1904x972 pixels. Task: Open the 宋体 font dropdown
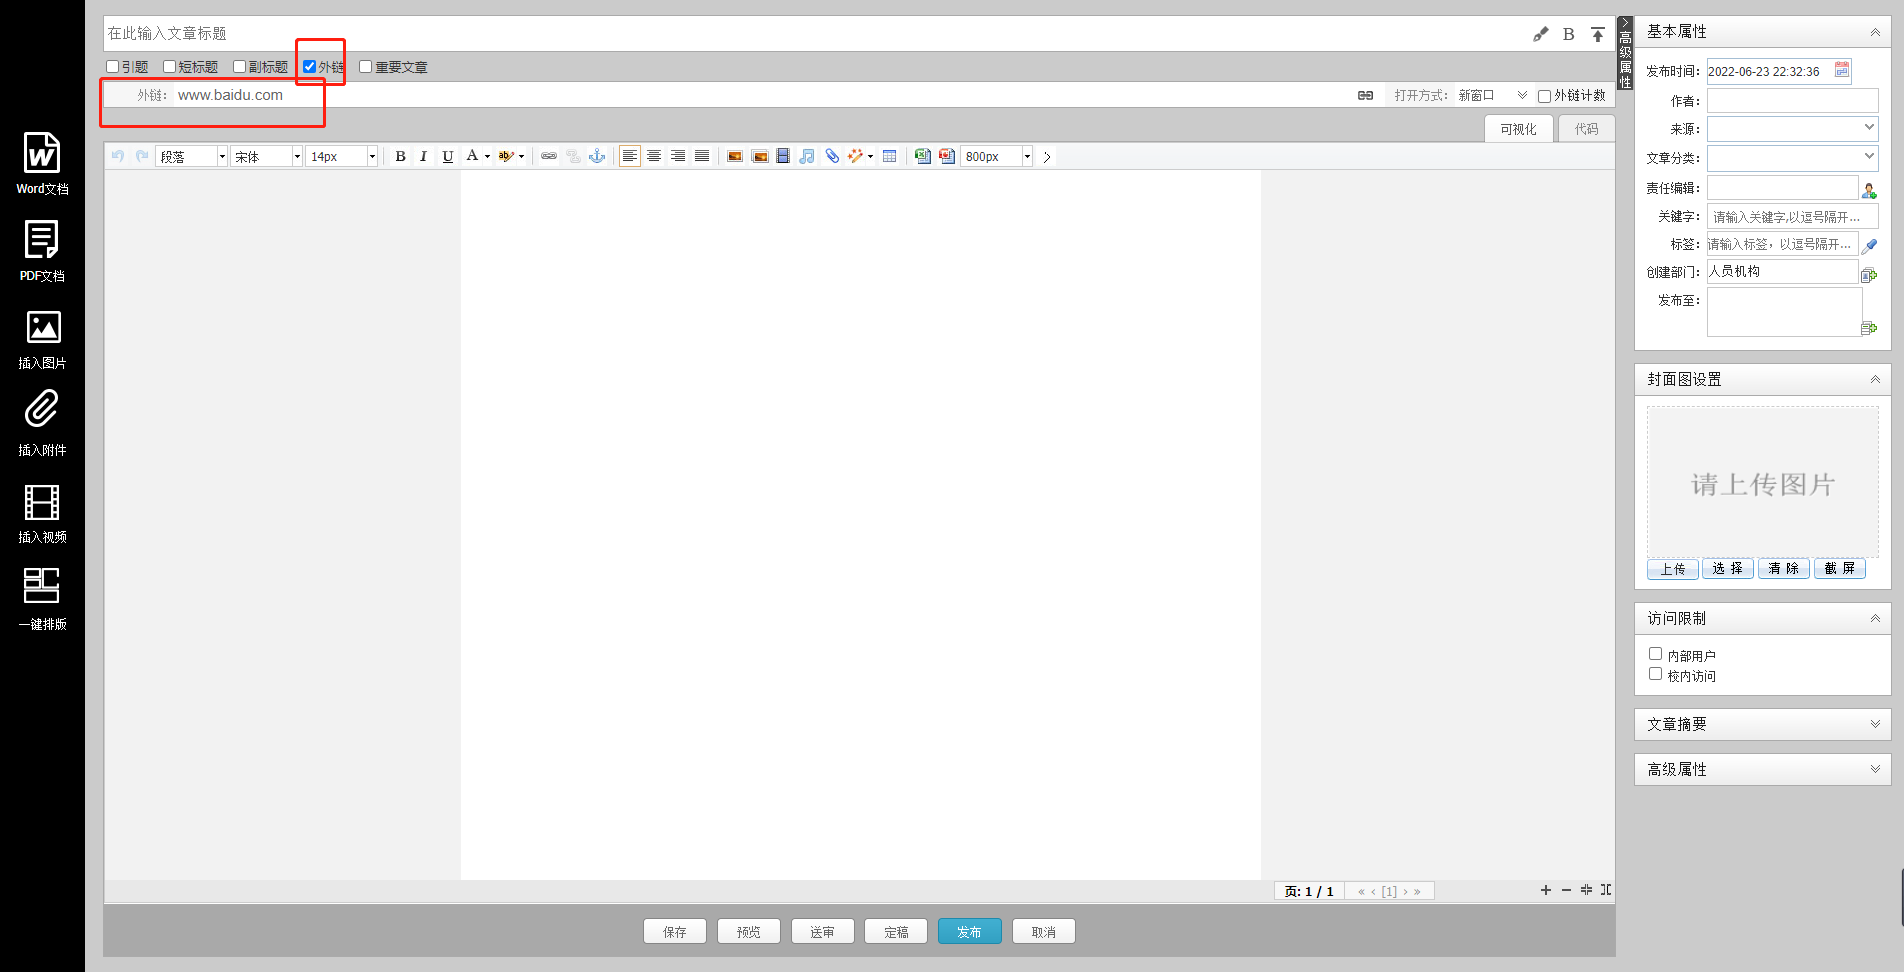(x=267, y=156)
